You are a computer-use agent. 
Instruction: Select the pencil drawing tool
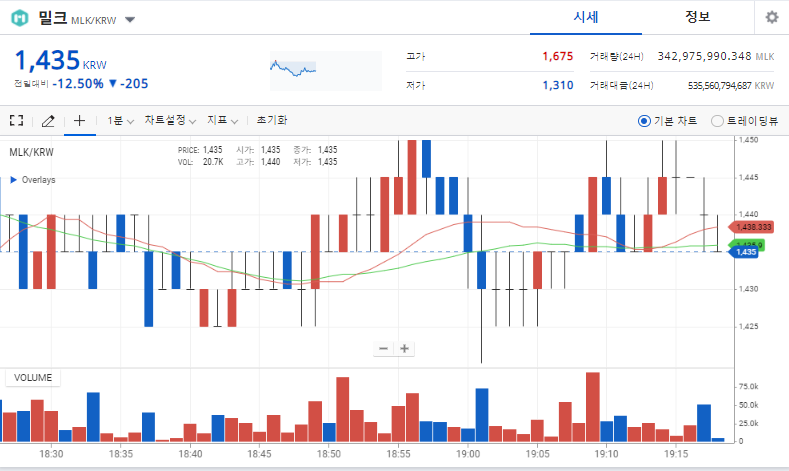click(48, 121)
